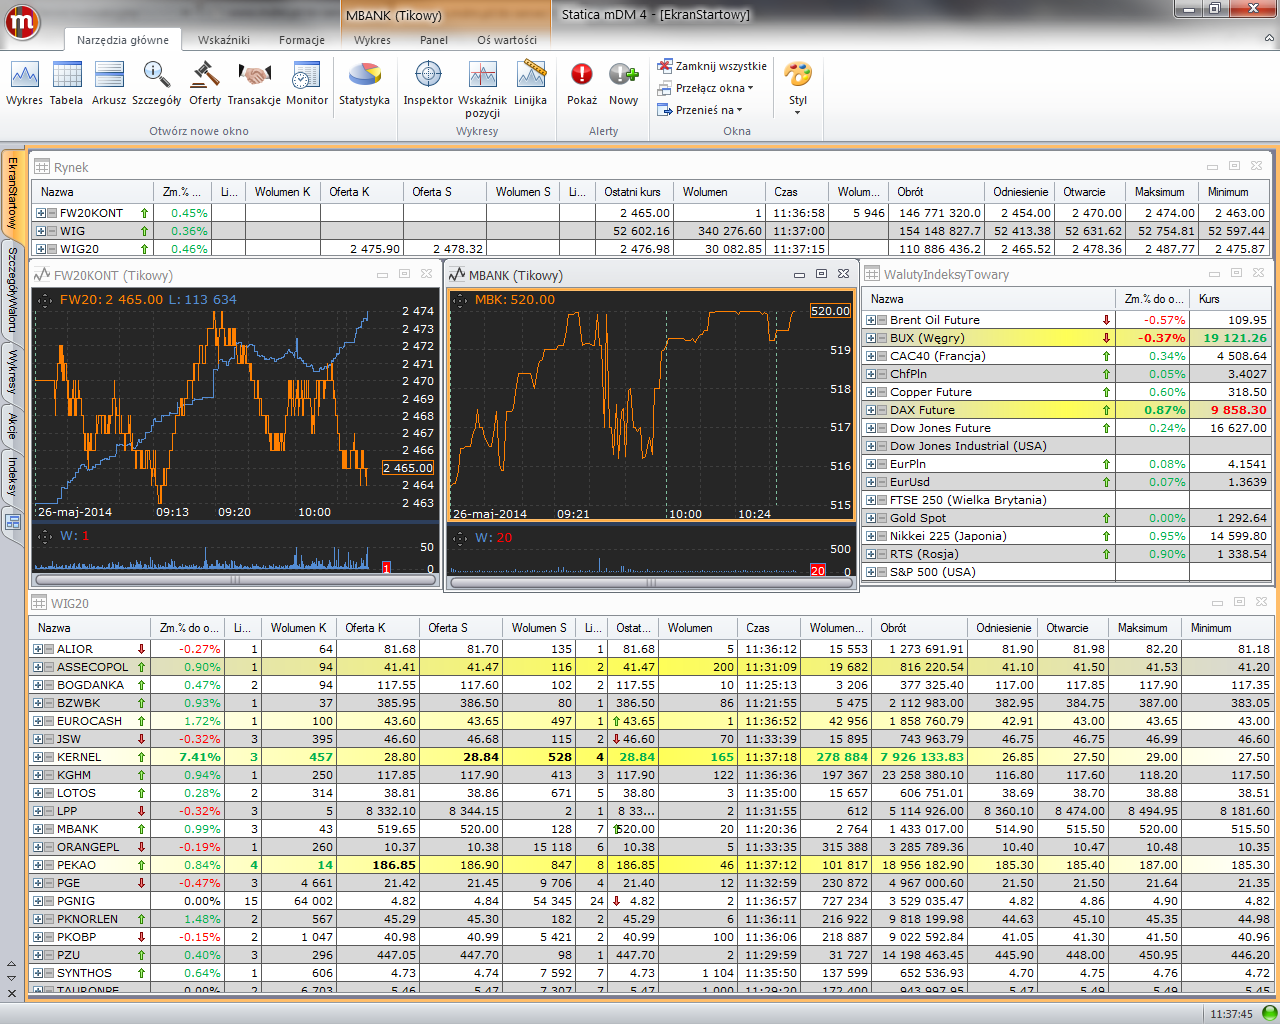The width and height of the screenshot is (1280, 1024).
Task: Toggle the selector box beside MBANK
Action: pos(49,829)
